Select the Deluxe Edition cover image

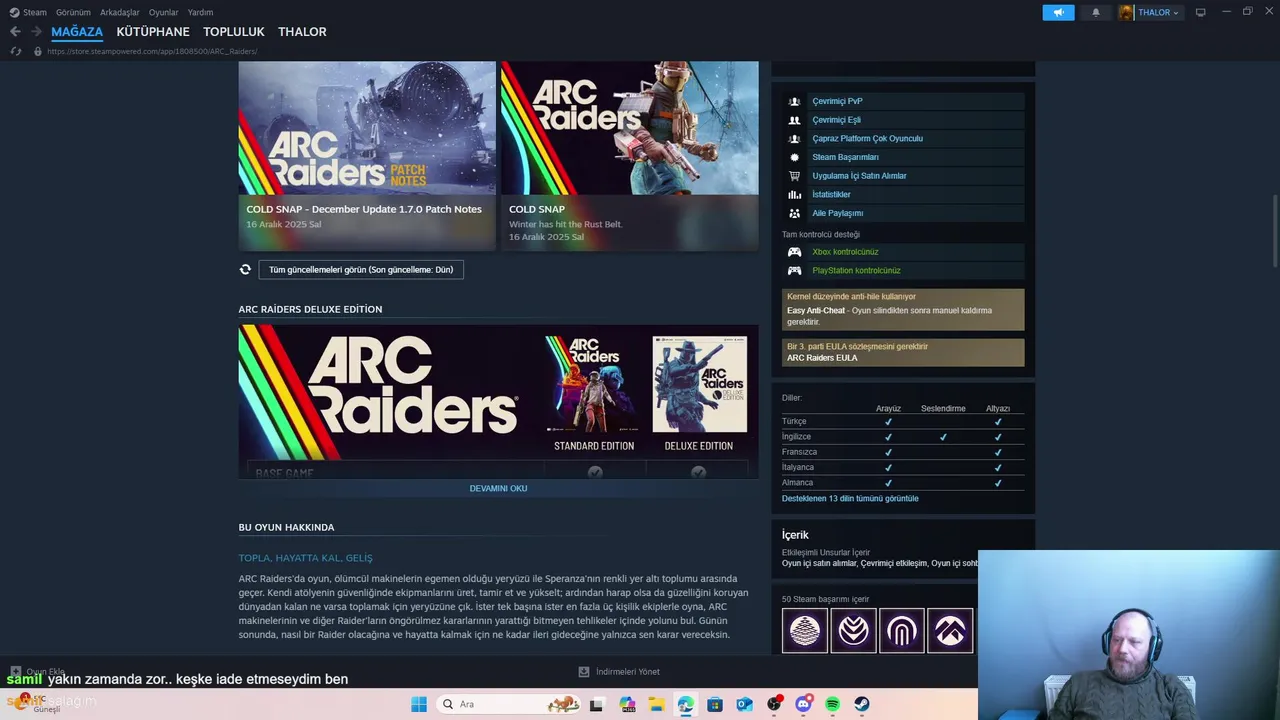click(699, 384)
